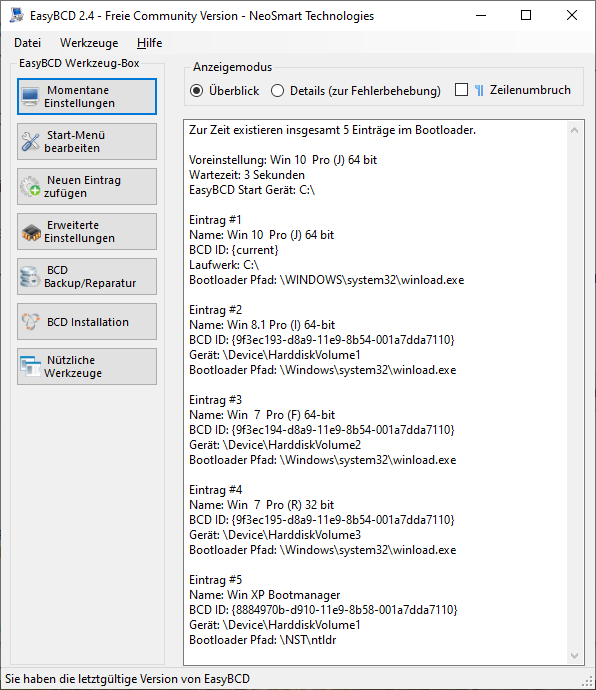The image size is (596, 690).
Task: Click the 'Eintrag #1' heading
Action: (x=215, y=220)
